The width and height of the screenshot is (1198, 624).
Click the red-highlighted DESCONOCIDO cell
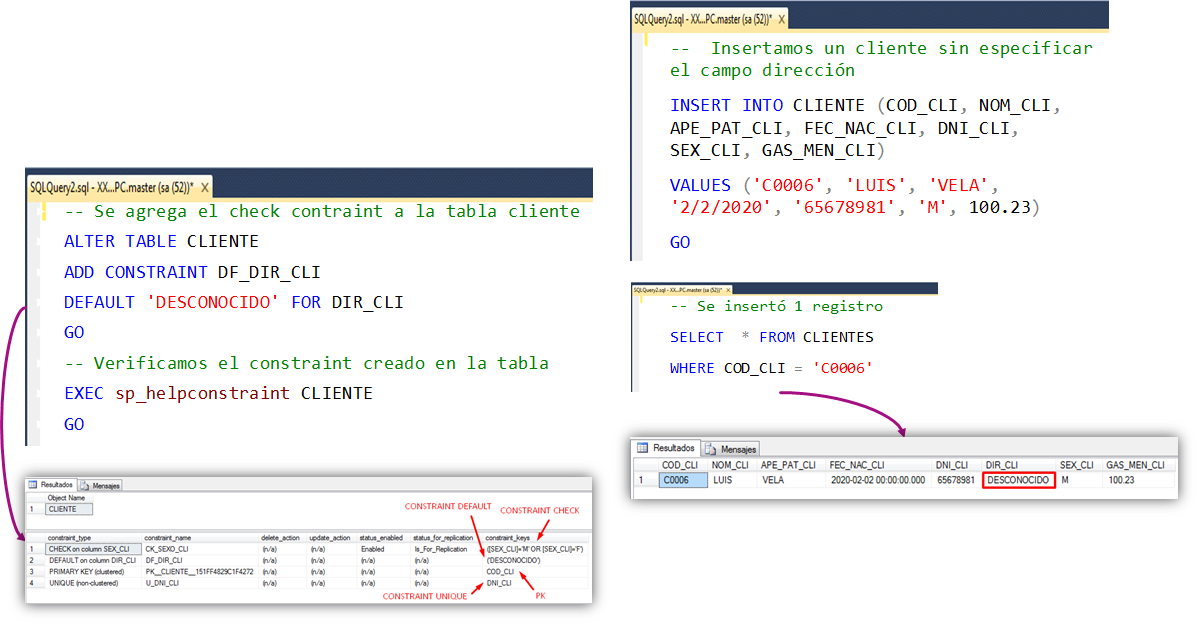tap(1018, 480)
